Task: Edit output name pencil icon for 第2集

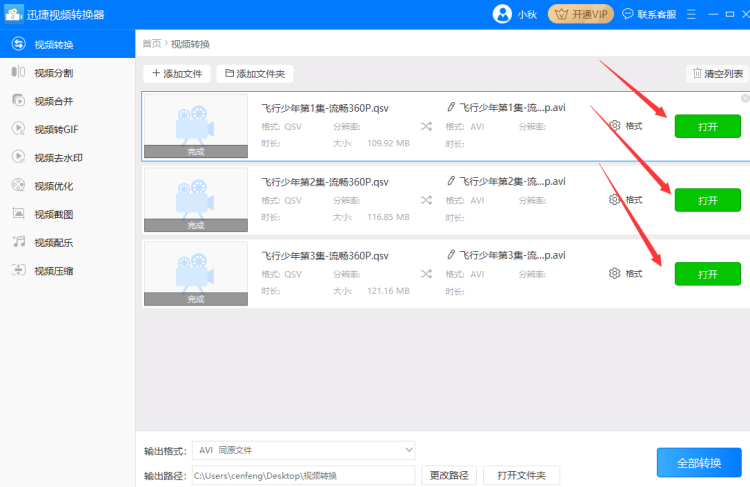Action: (451, 181)
